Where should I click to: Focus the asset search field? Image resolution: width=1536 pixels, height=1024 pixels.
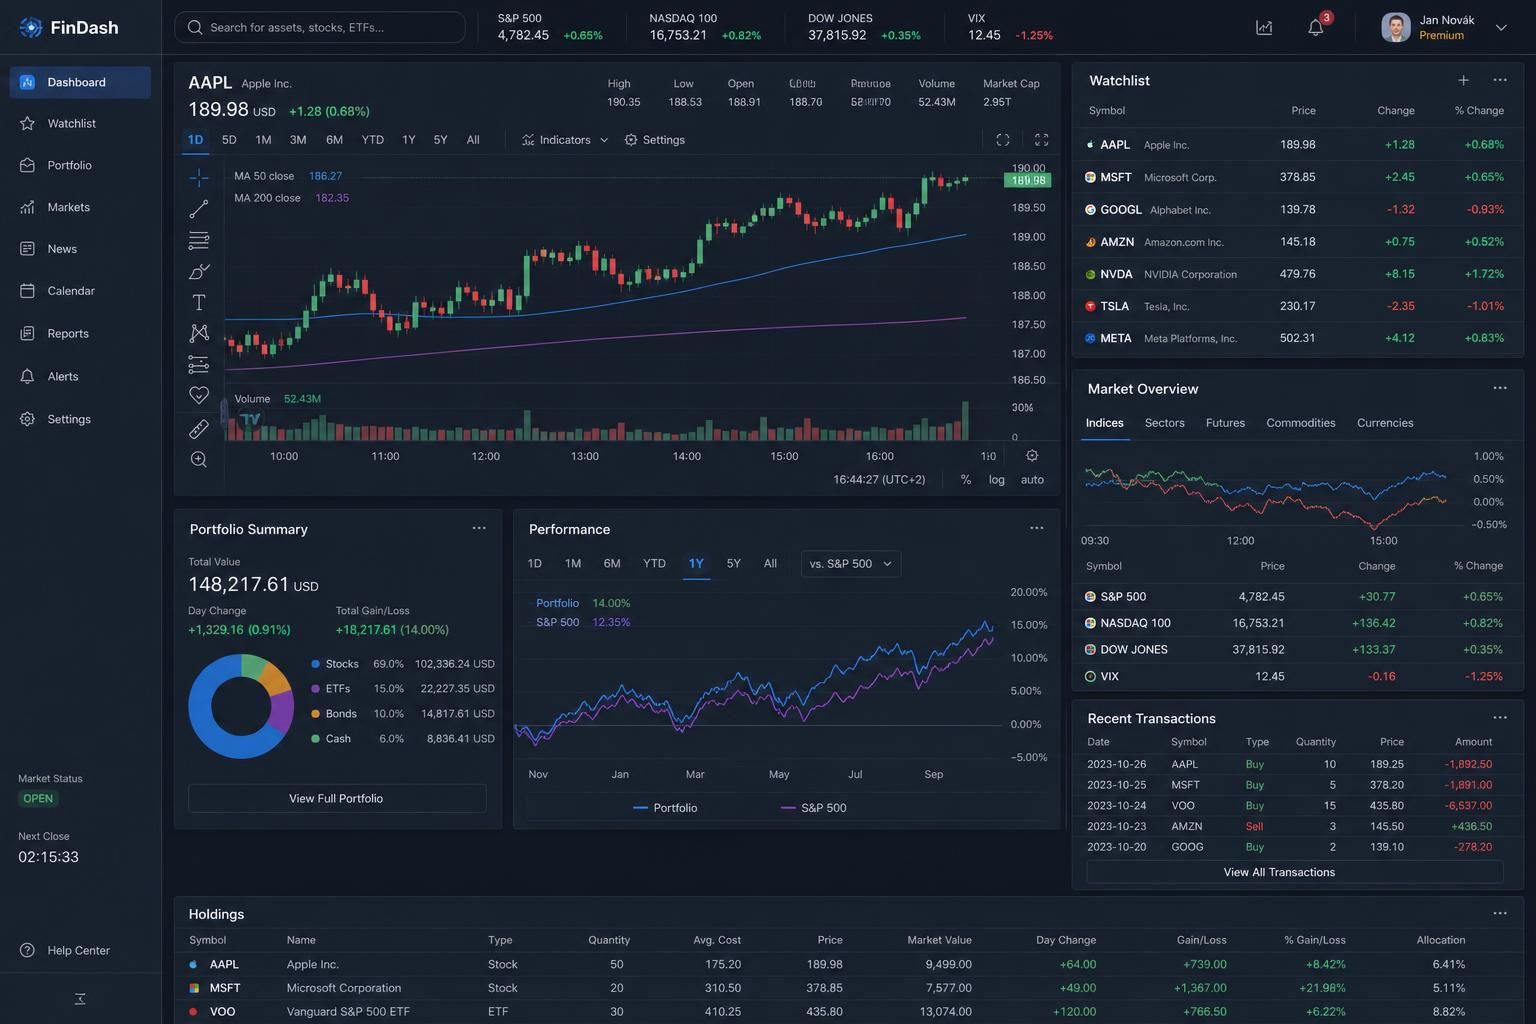click(320, 28)
